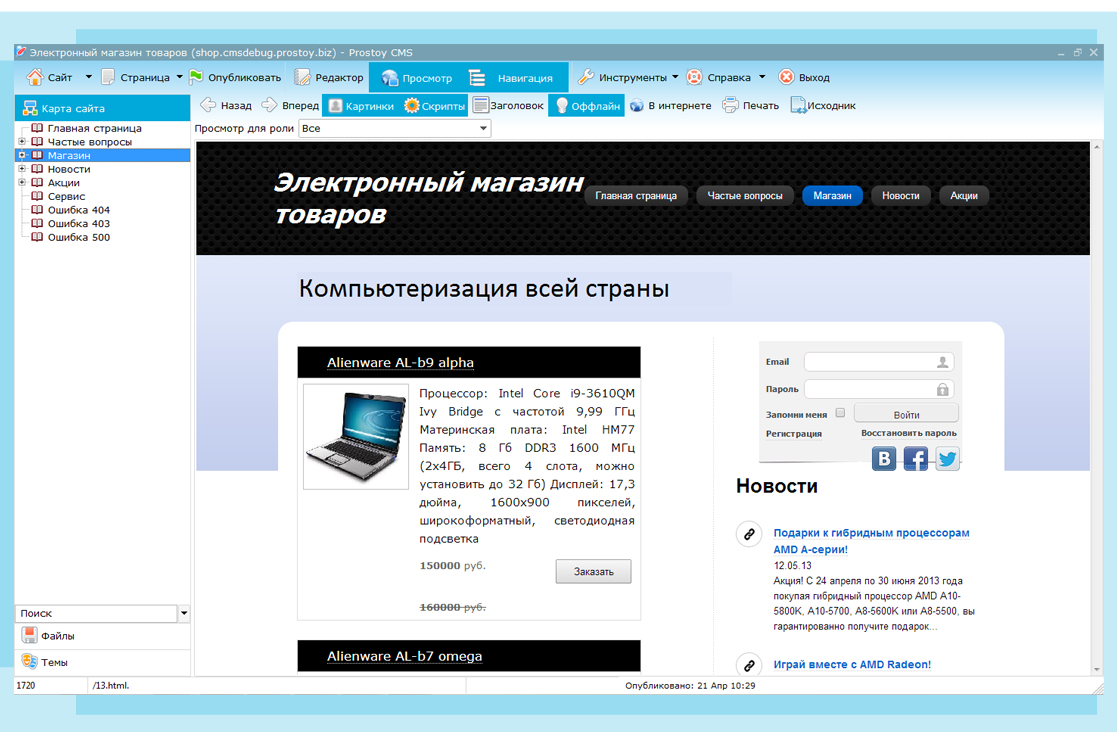Click the Страница page icon

(108, 77)
